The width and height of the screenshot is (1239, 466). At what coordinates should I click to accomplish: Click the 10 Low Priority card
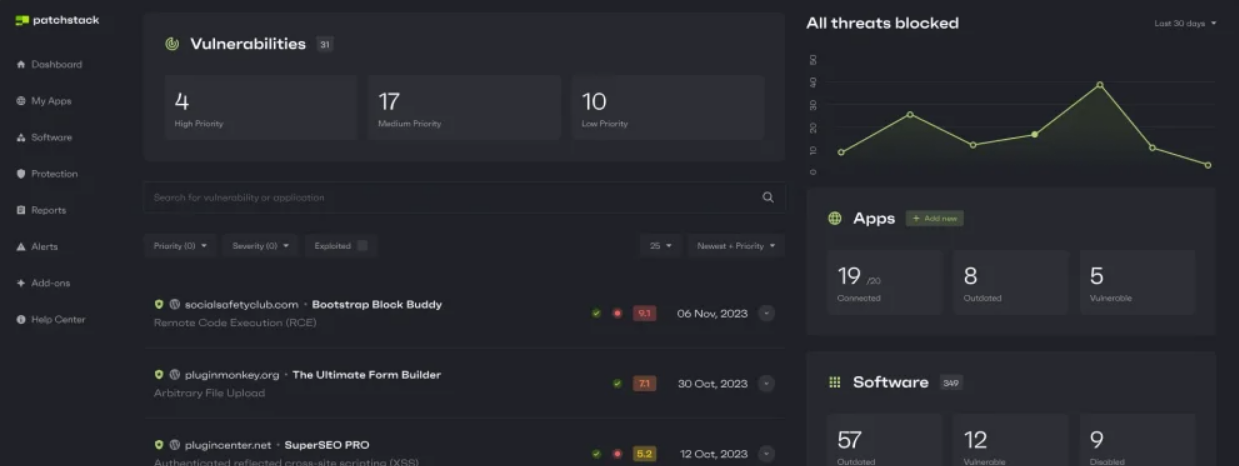(x=668, y=108)
